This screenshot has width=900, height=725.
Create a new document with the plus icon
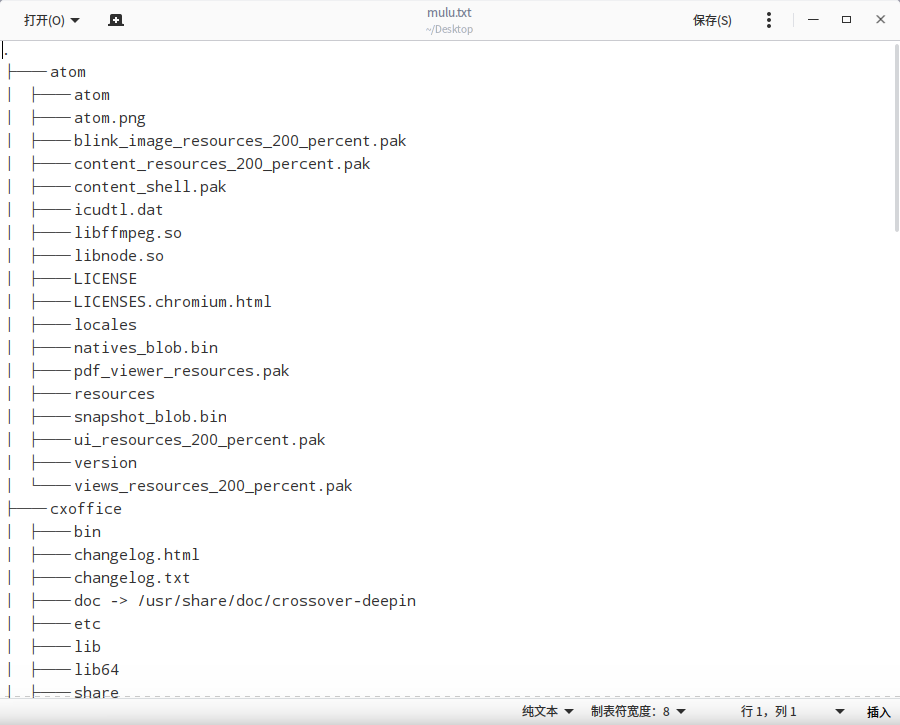point(116,21)
